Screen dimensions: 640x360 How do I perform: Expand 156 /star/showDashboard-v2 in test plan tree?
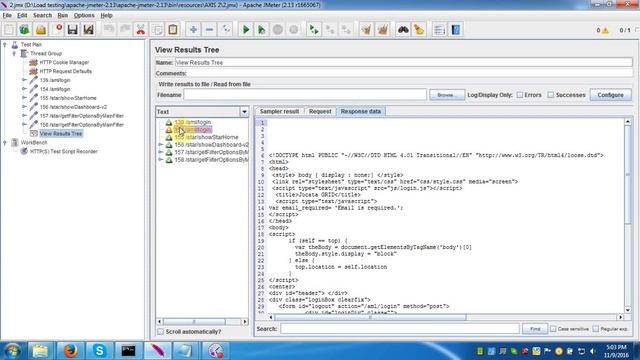point(24,107)
